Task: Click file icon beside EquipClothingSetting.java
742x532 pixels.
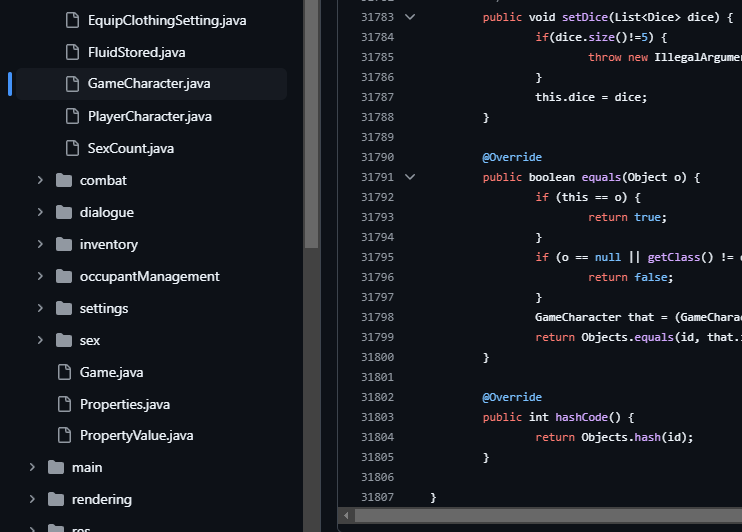Action: pos(72,20)
